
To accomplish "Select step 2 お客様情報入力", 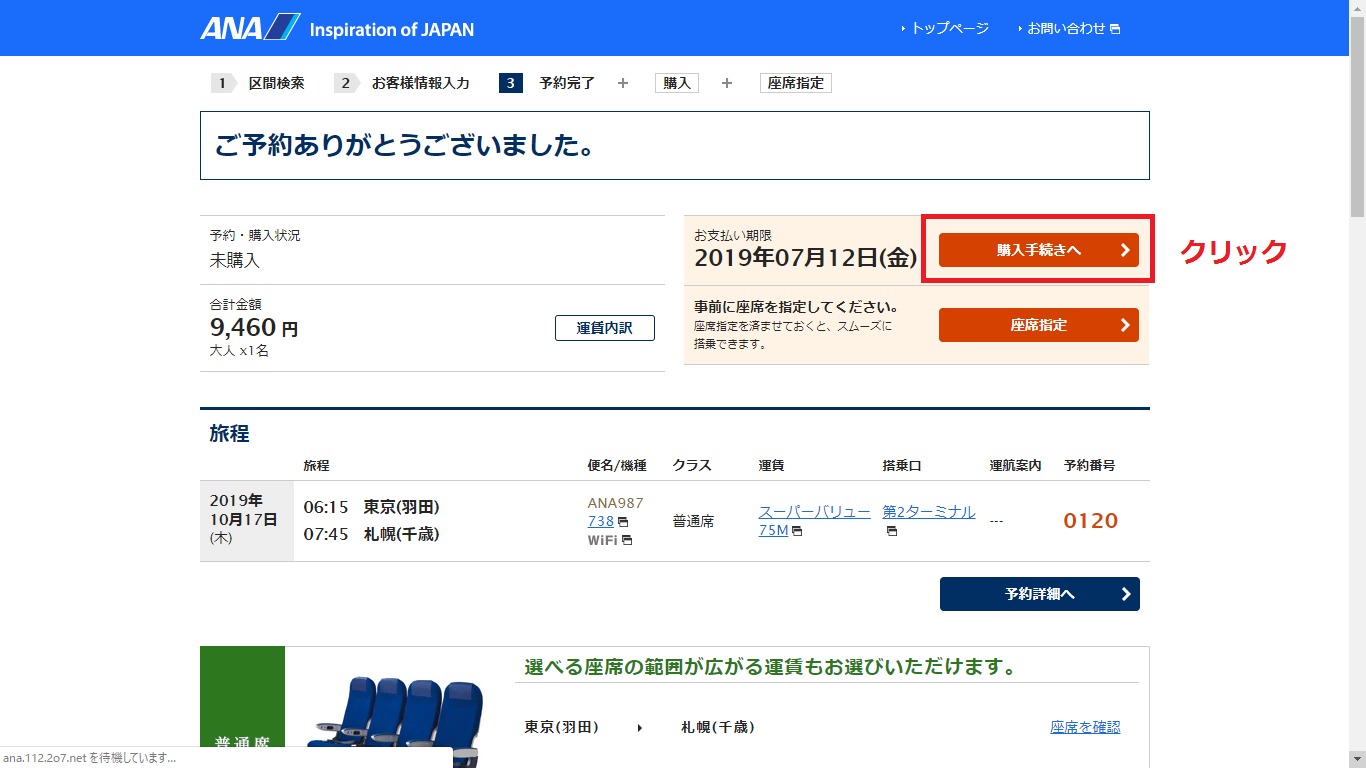I will click(420, 83).
